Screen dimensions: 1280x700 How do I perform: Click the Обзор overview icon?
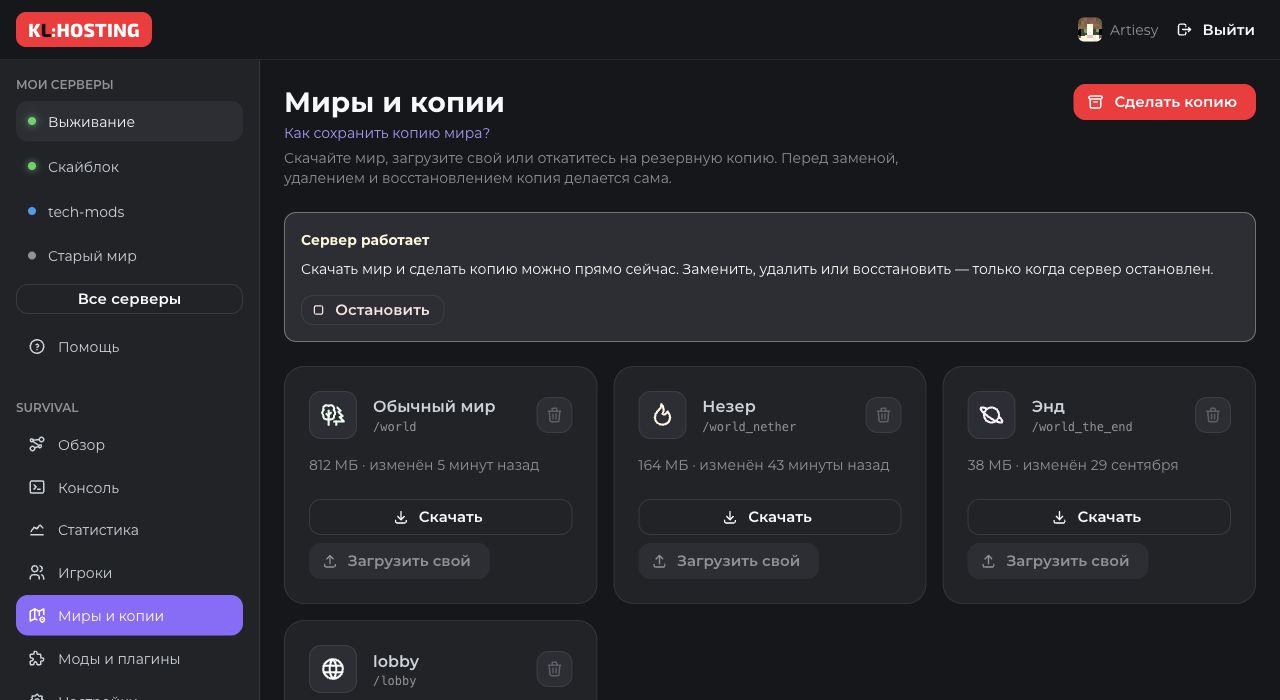[x=37, y=445]
